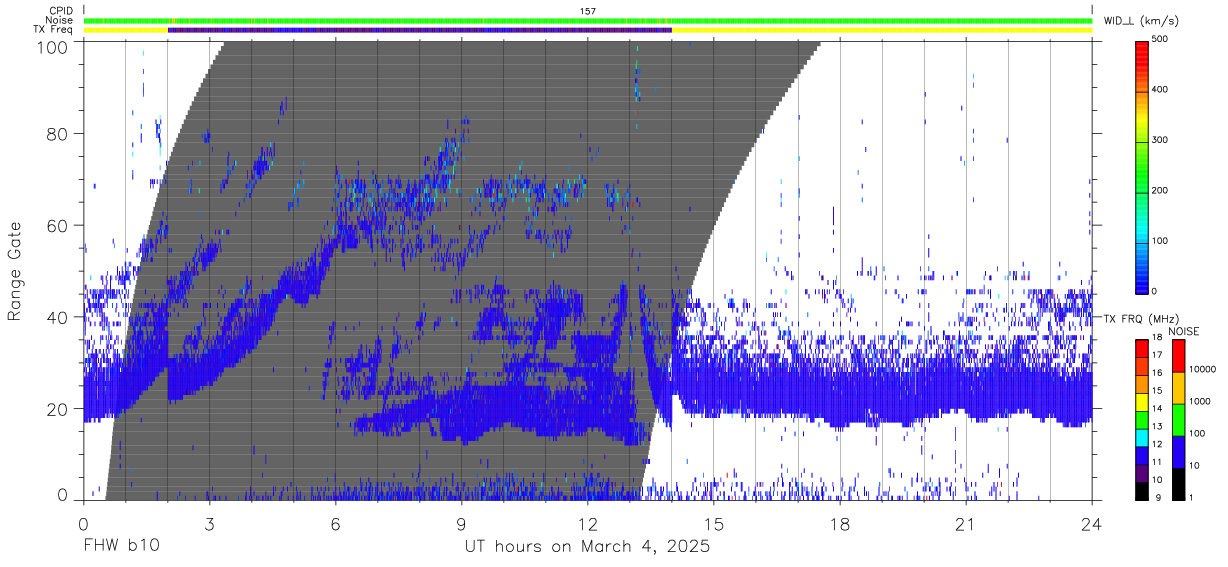Image resolution: width=1228 pixels, height=567 pixels.
Task: Click the WID⊥ (km/s) colorbar title
Action: pos(1144,20)
